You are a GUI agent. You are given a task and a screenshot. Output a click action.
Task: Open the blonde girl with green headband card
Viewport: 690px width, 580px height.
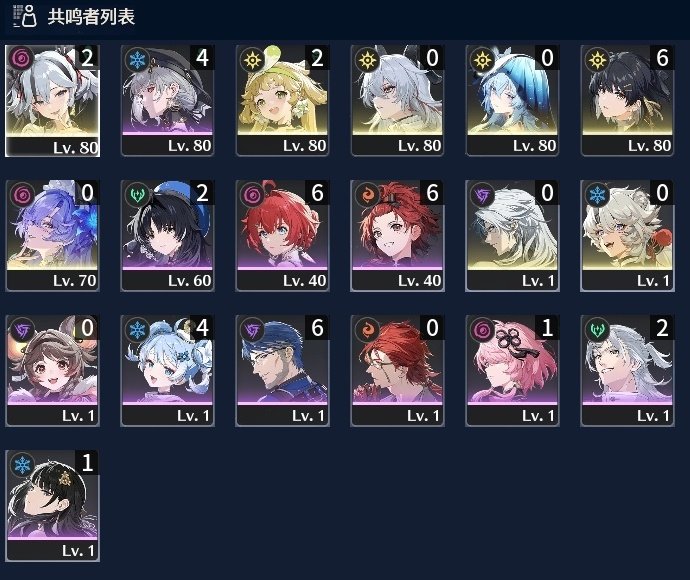(283, 101)
